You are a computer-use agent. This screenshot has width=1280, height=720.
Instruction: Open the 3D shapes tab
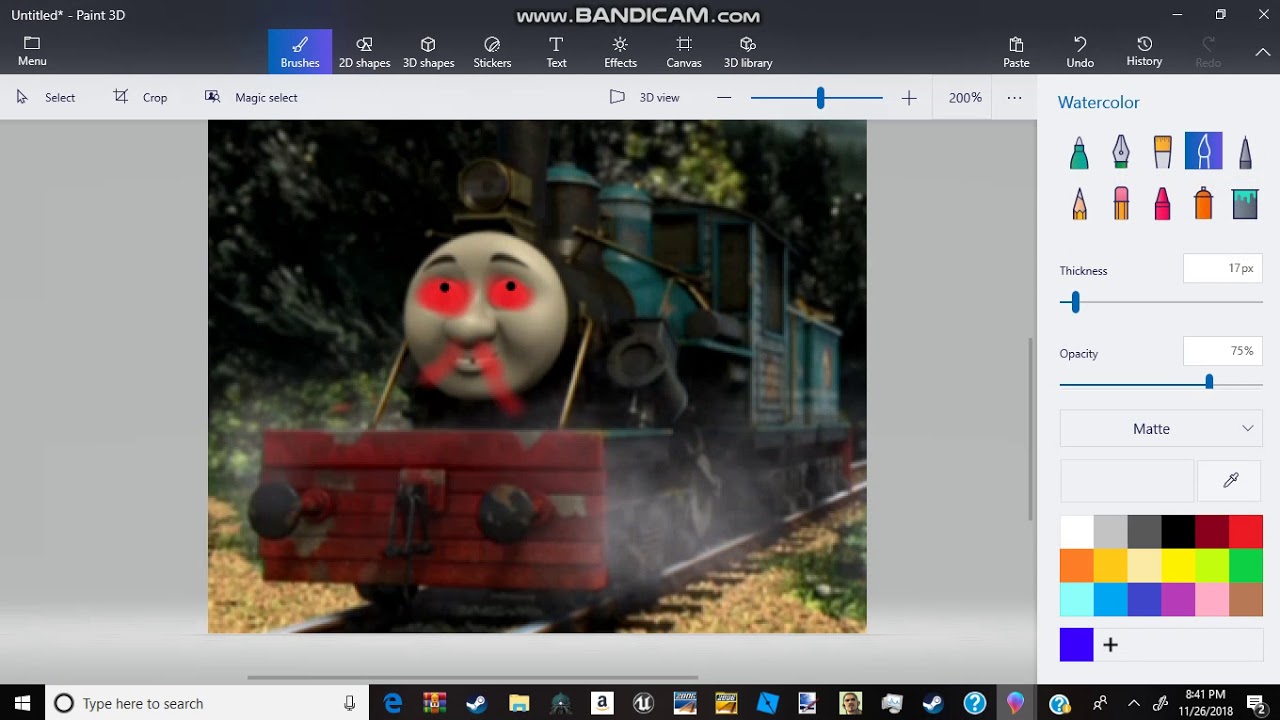coord(428,52)
